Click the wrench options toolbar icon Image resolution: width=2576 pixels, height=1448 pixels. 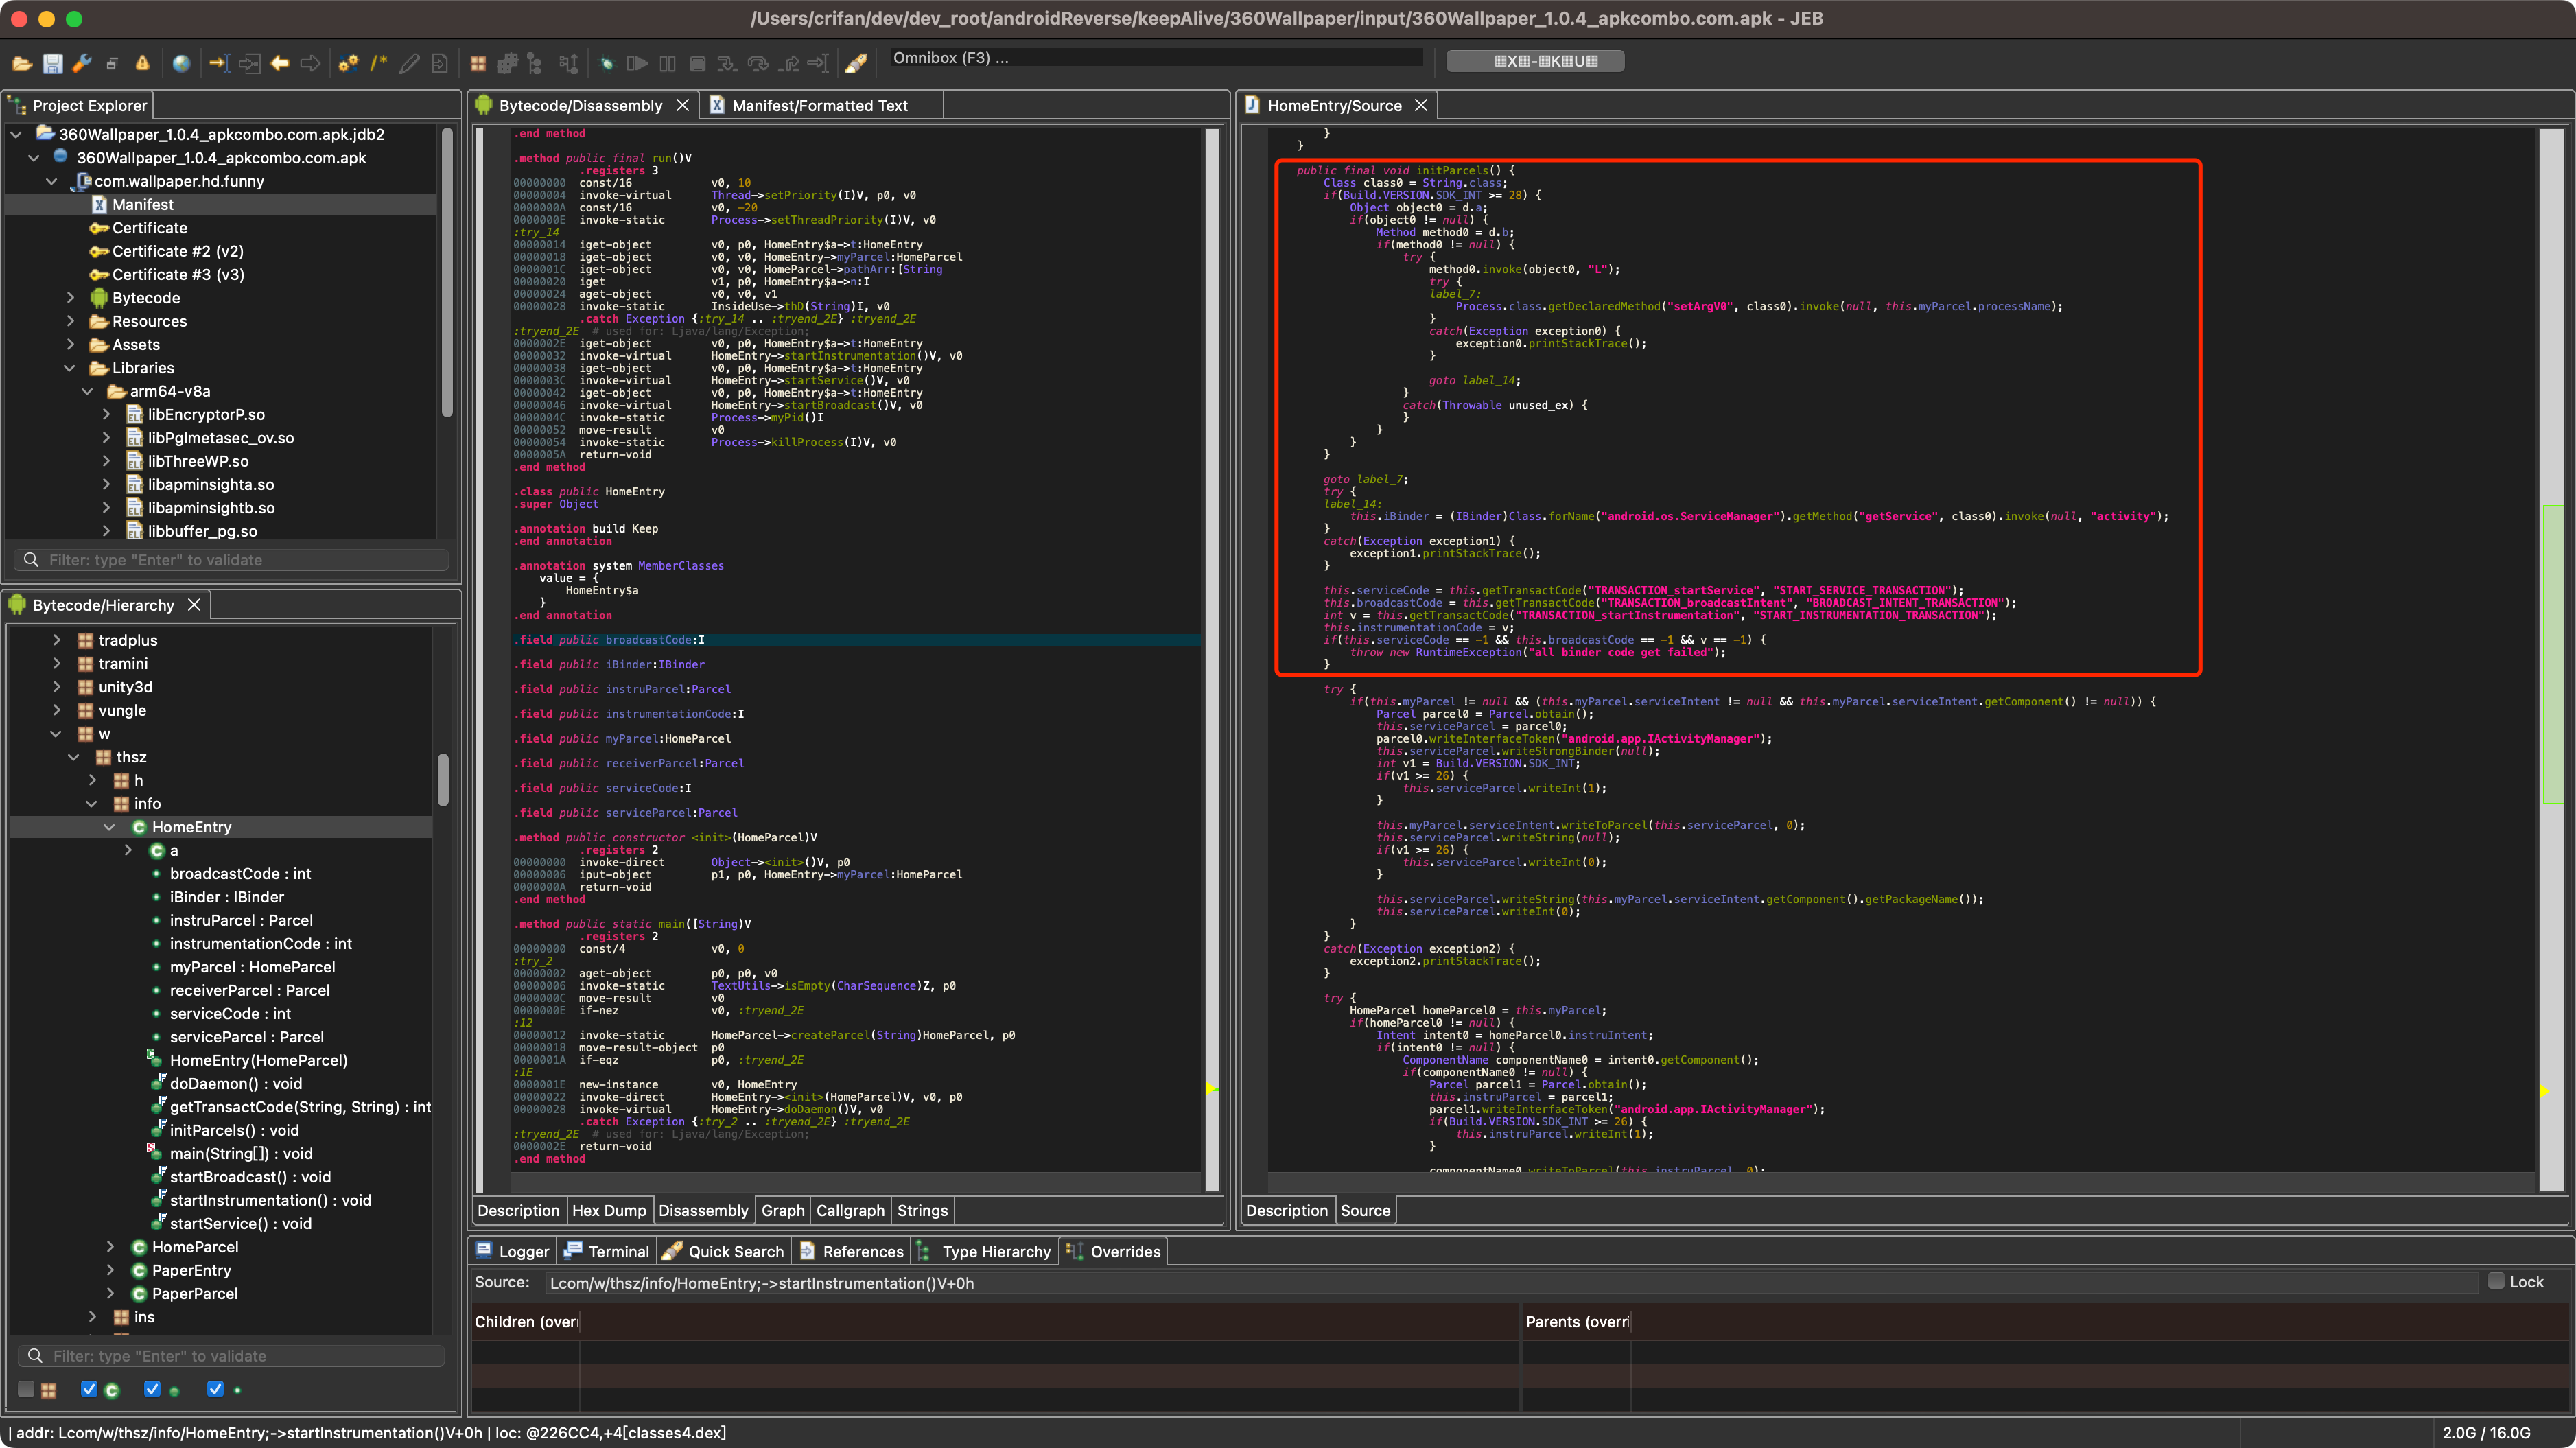82,63
